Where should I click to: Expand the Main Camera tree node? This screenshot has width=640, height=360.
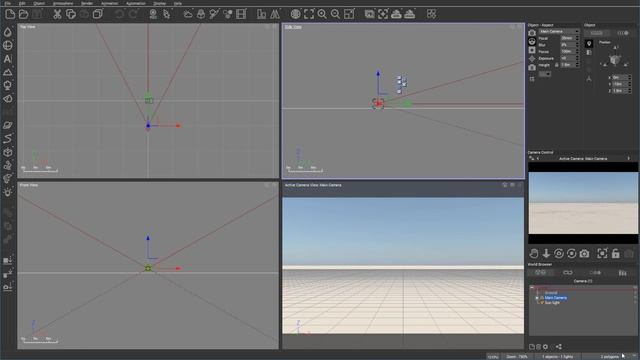[537, 298]
